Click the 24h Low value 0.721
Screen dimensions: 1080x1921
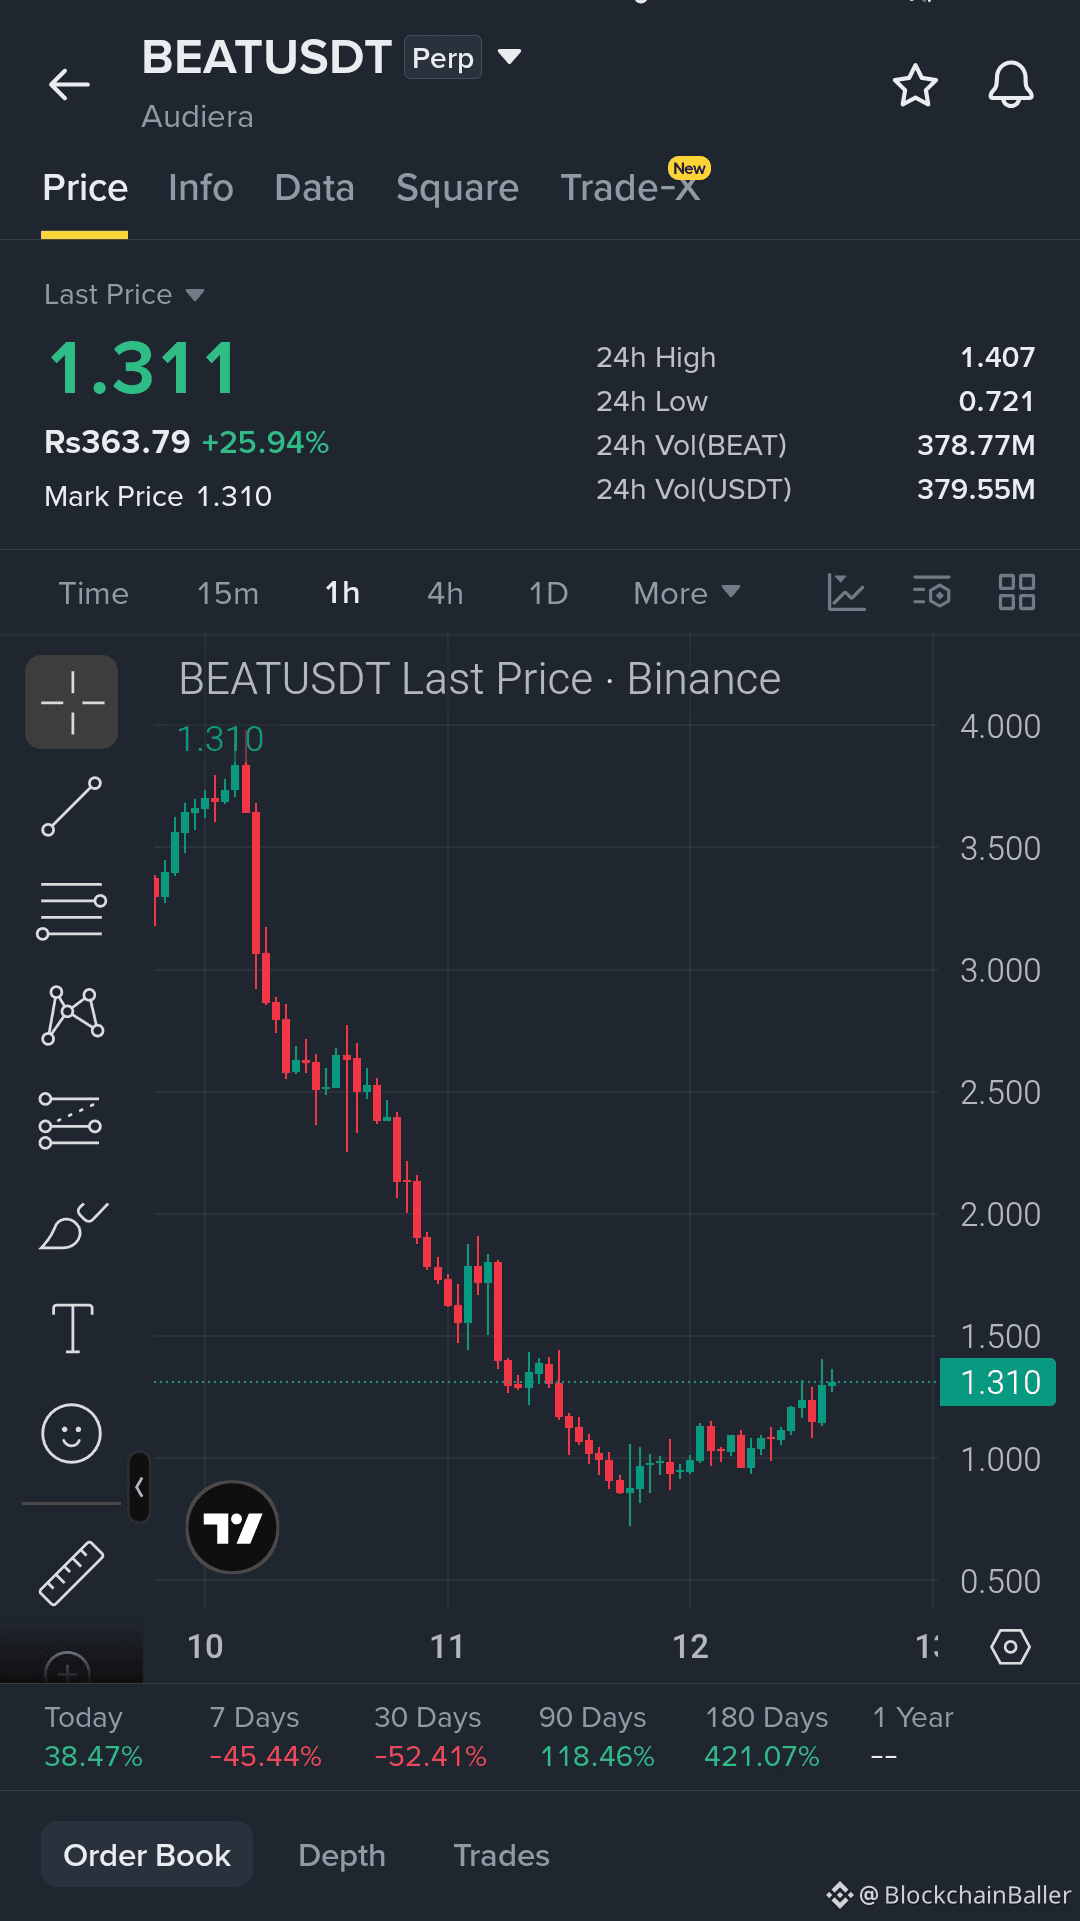point(997,401)
